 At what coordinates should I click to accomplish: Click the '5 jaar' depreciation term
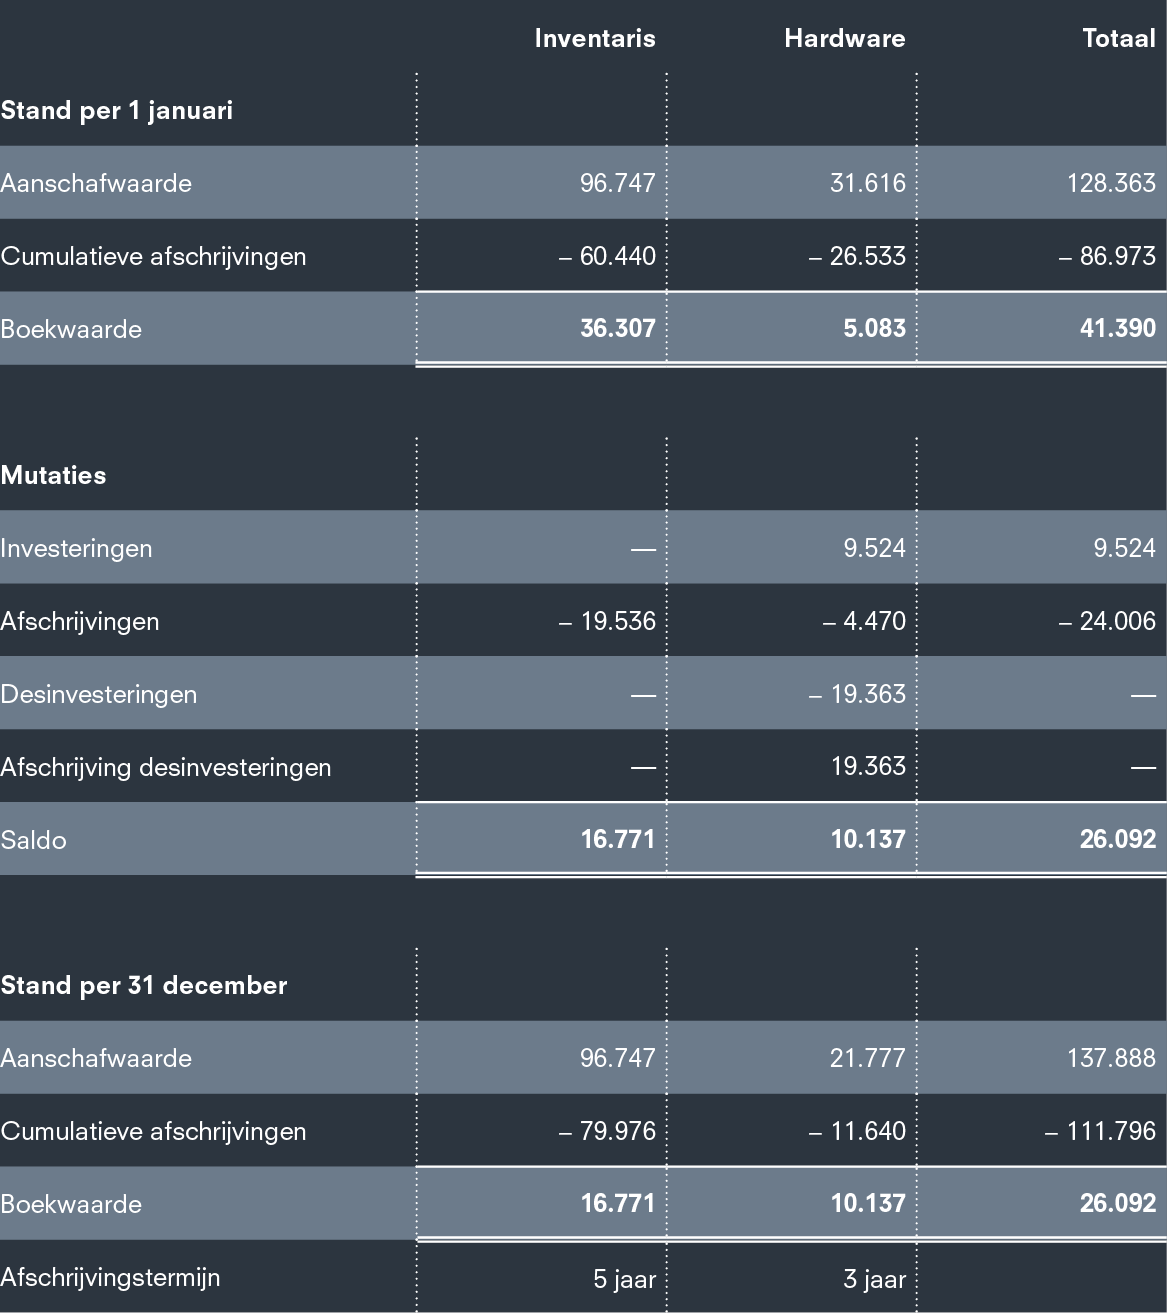[x=624, y=1278]
